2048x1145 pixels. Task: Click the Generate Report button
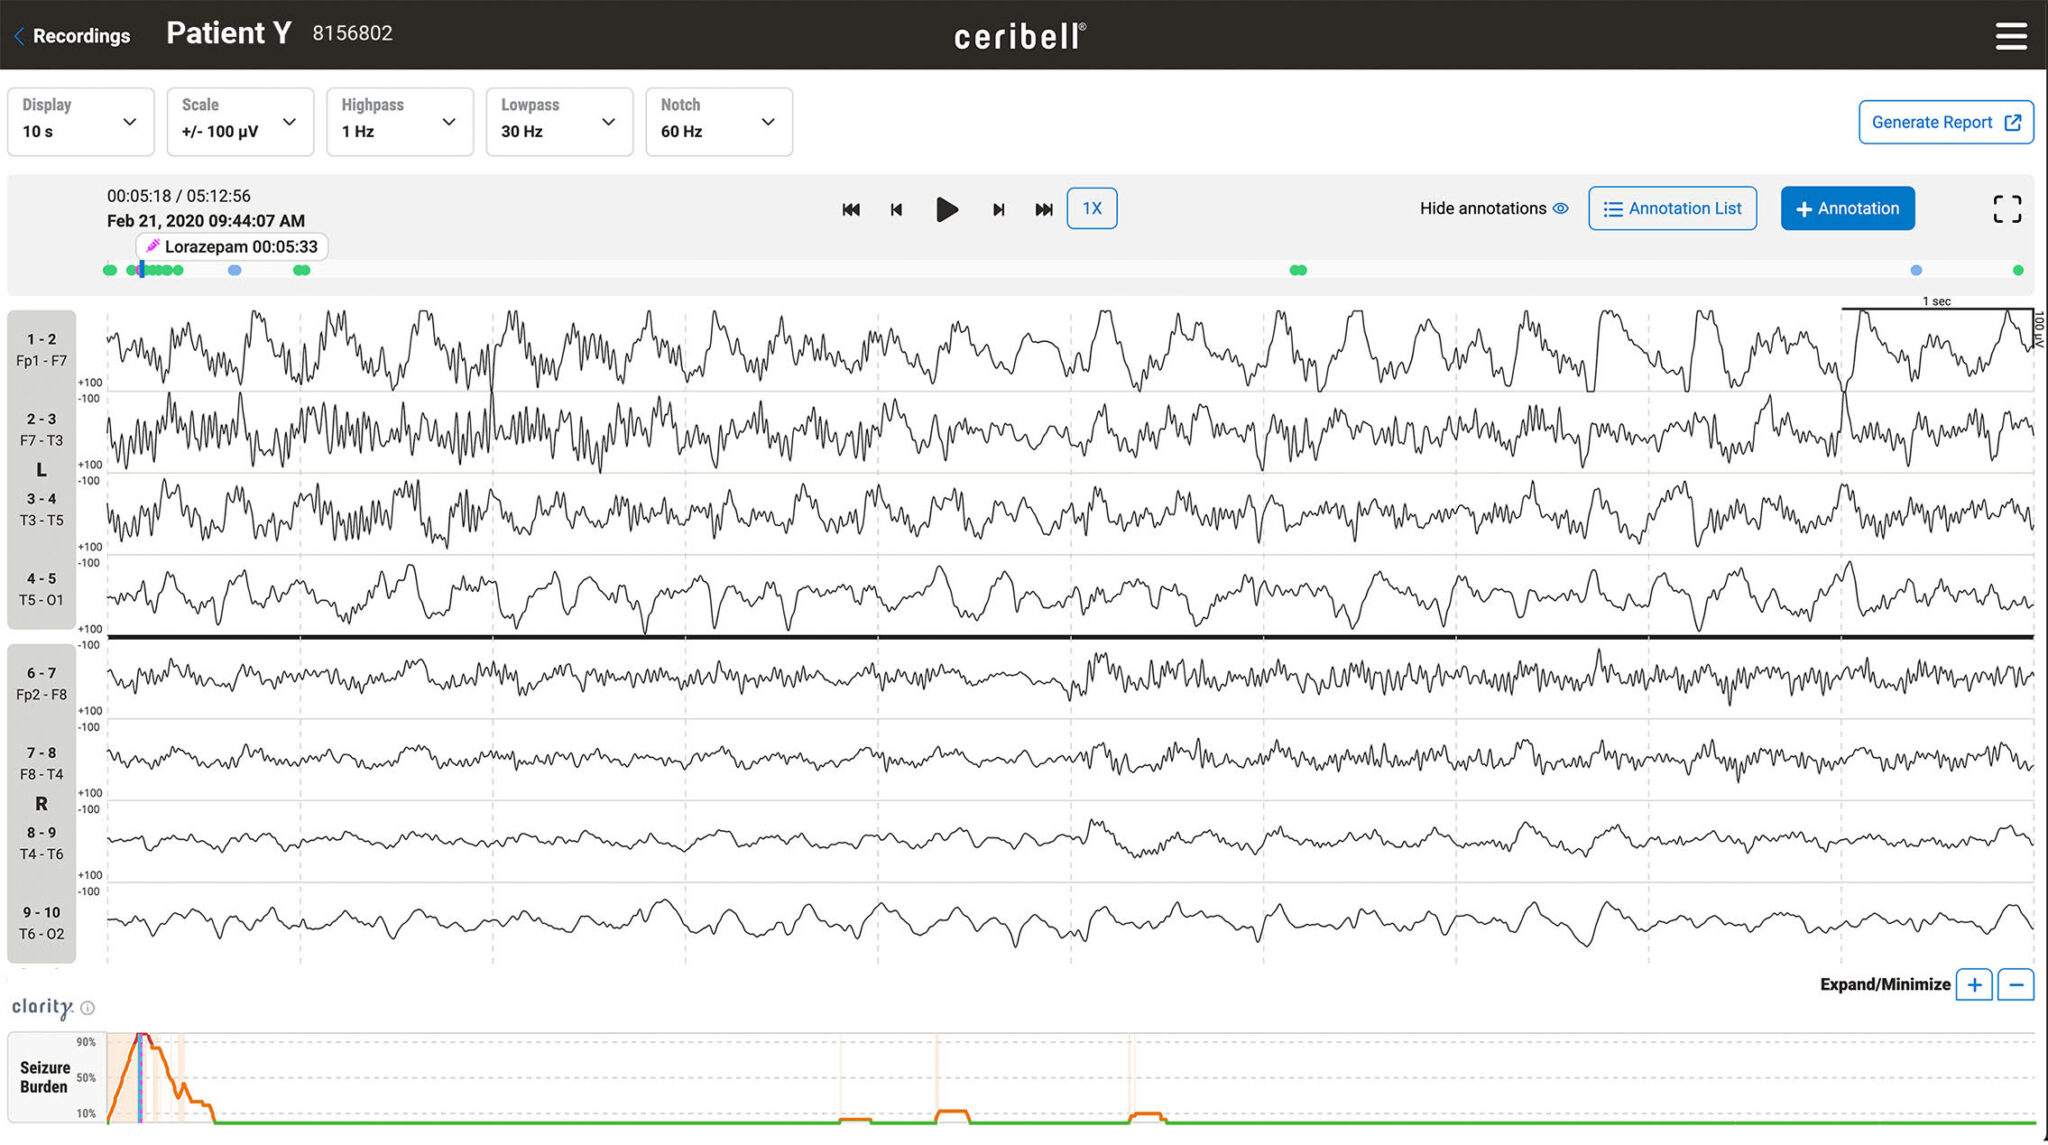click(1945, 122)
